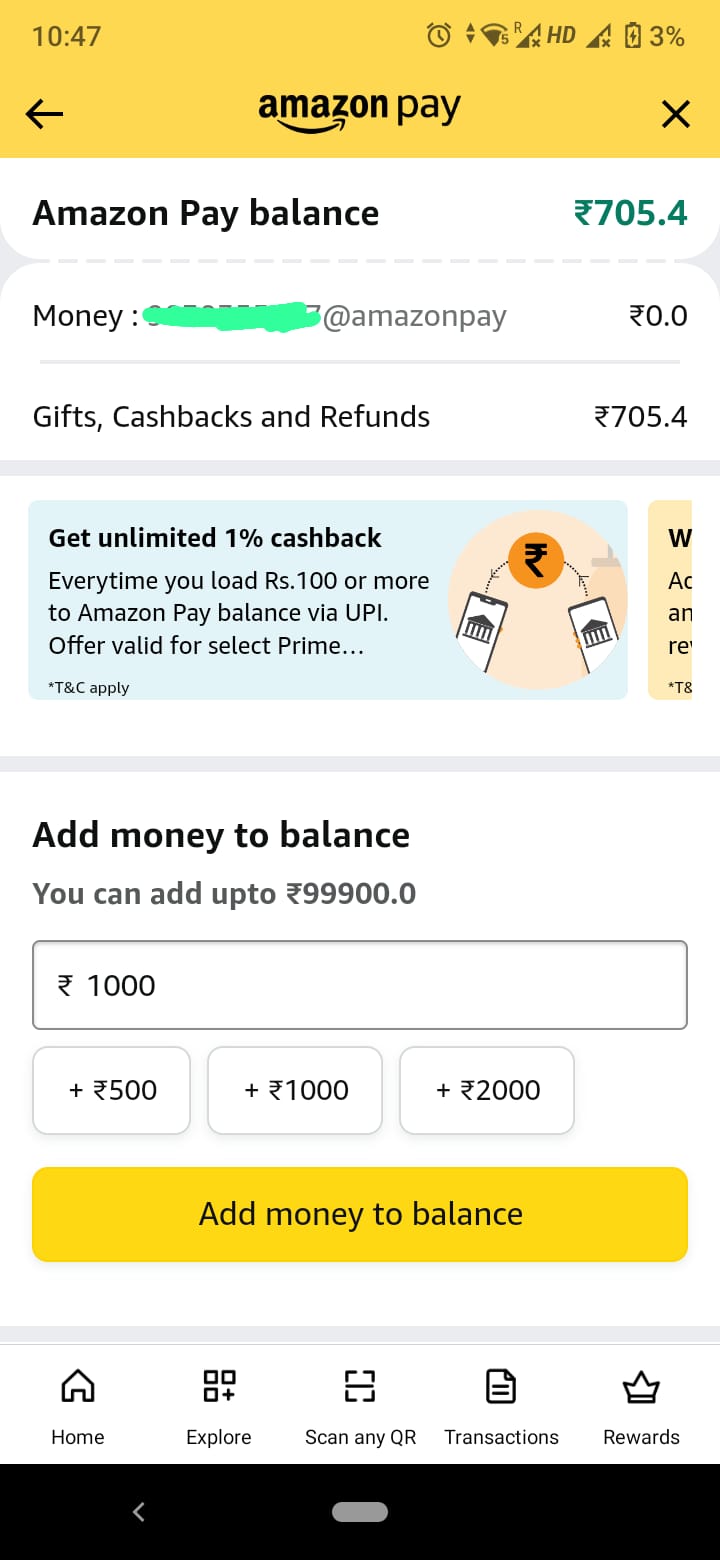This screenshot has width=720, height=1560.
Task: Tap the Gifts, Cashbacks and Refunds row
Action: pos(360,416)
